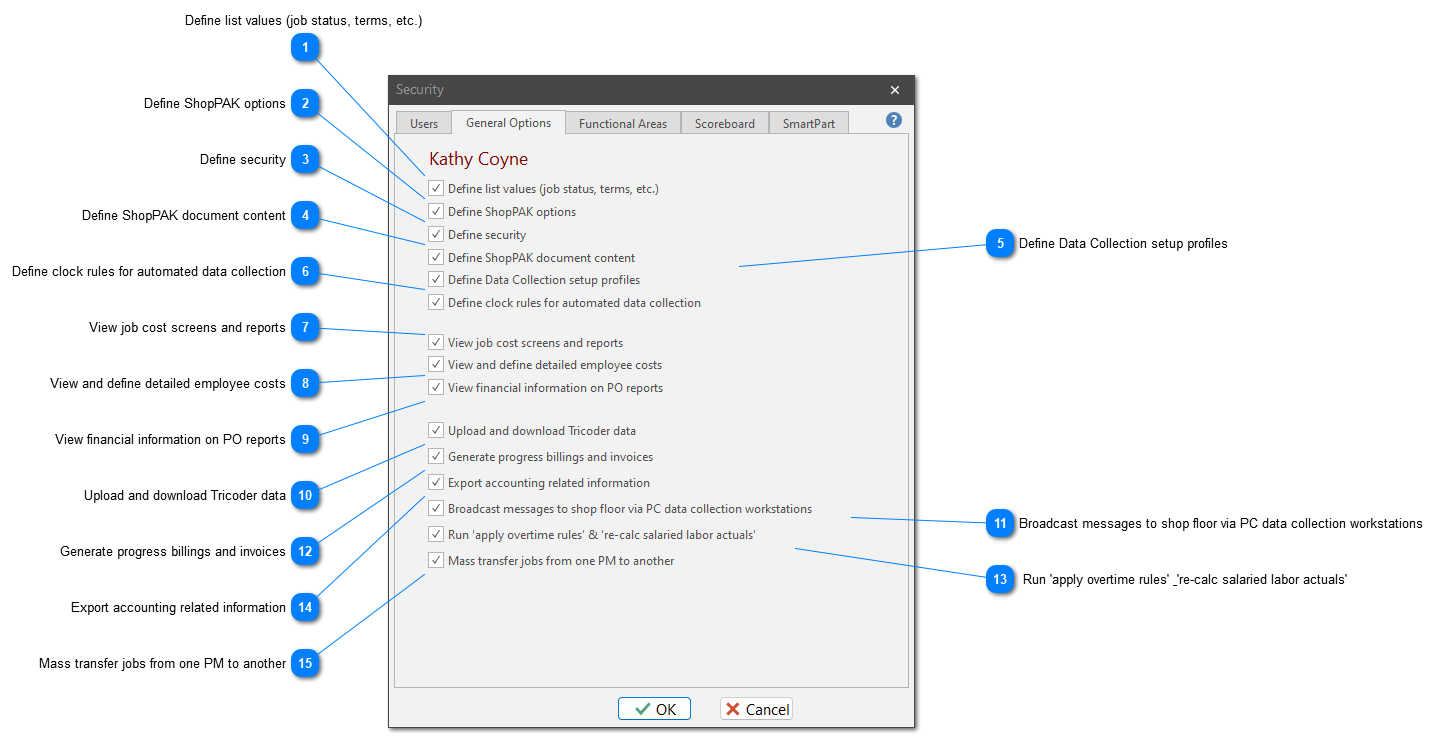
Task: Click numbered callout badge 5
Action: (x=1000, y=244)
